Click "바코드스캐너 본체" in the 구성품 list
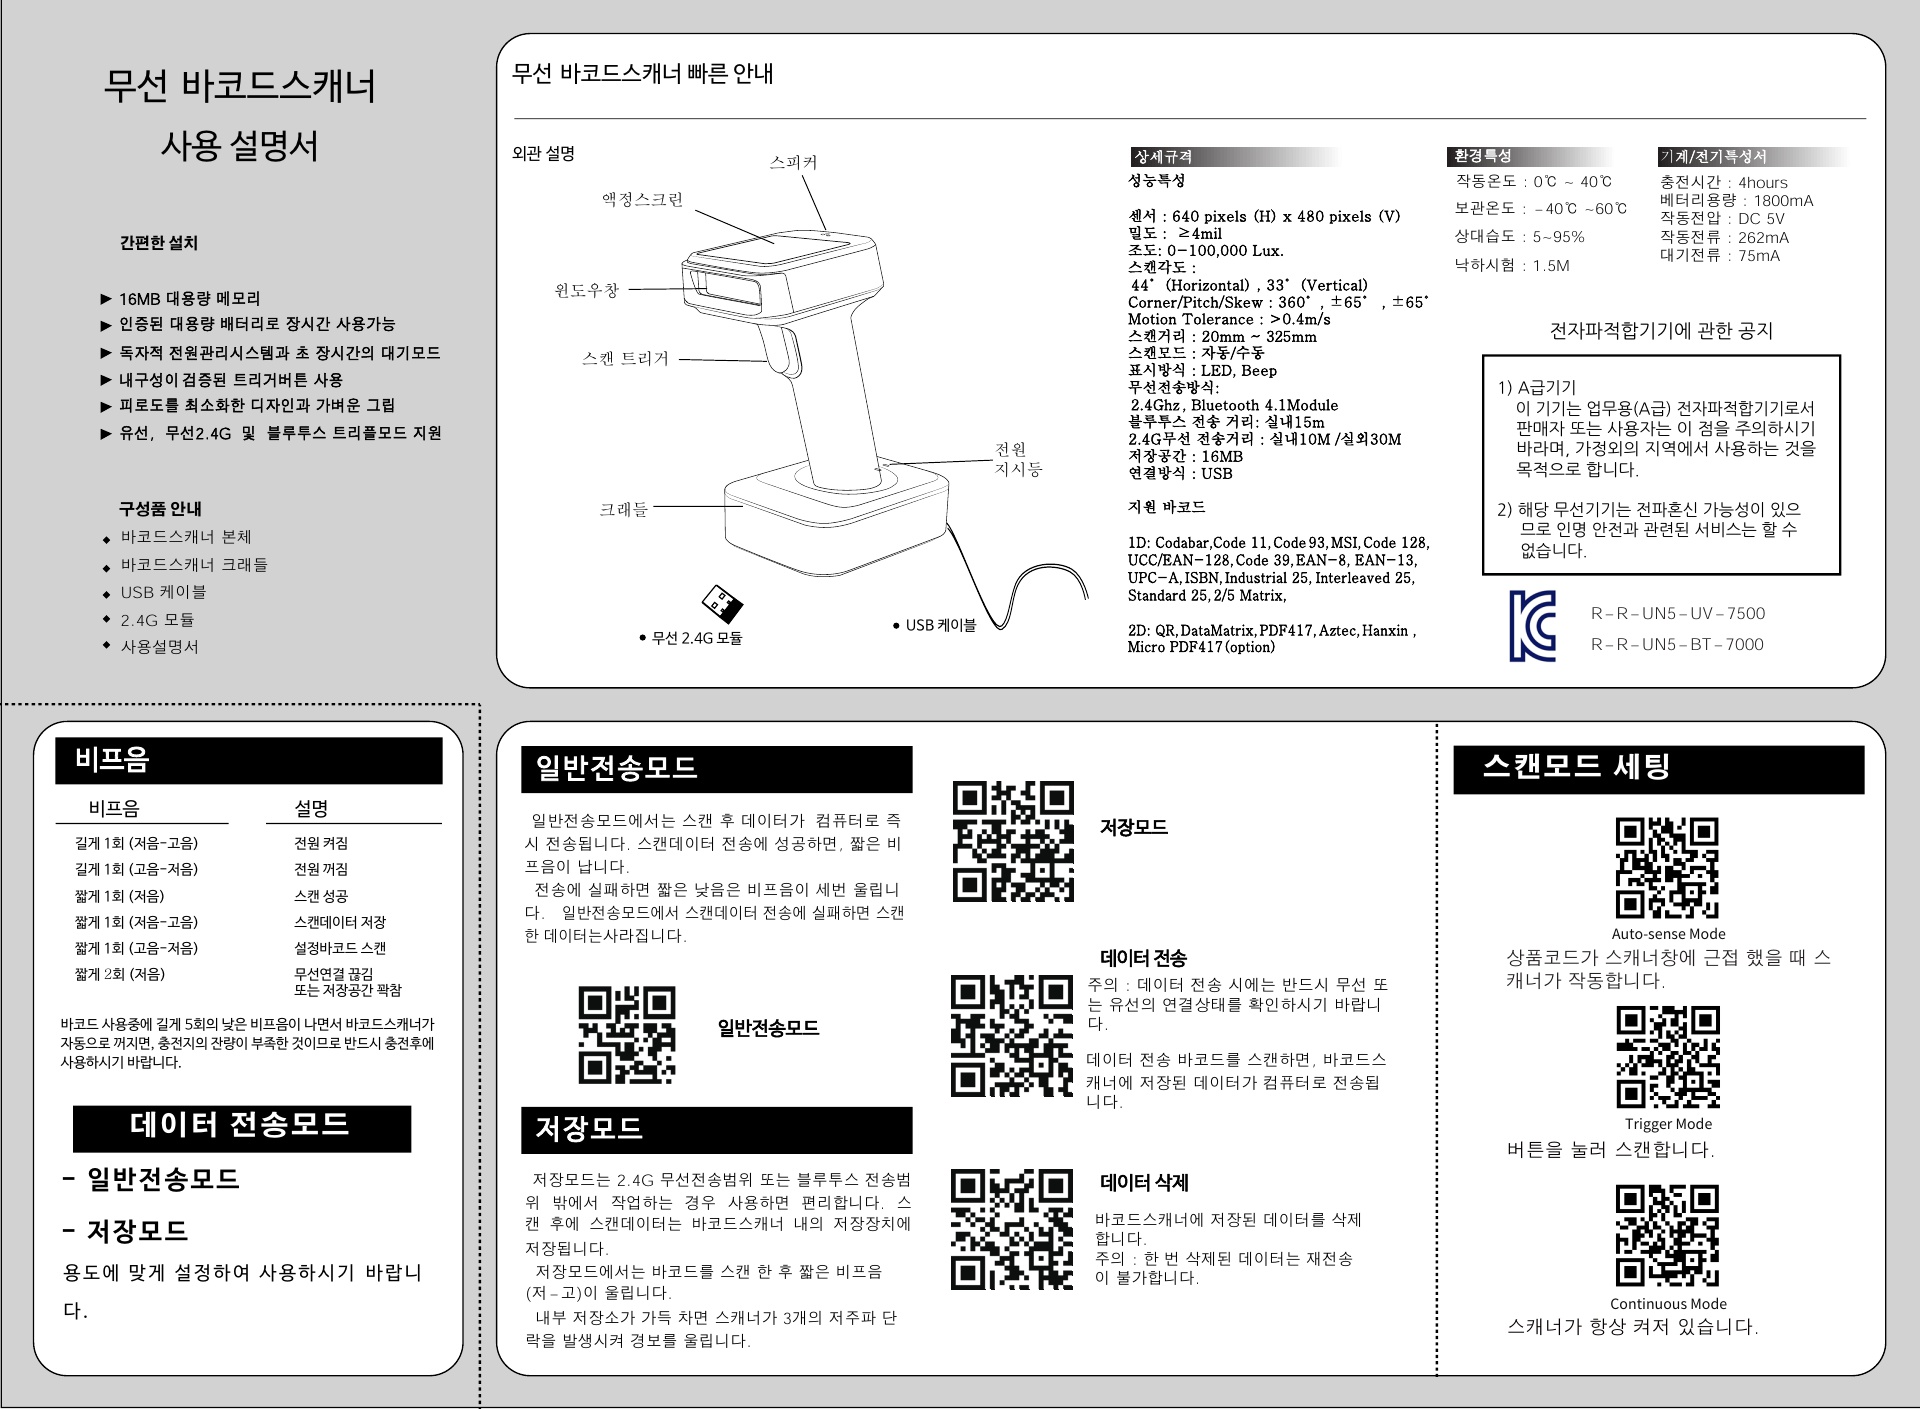Image resolution: width=1920 pixels, height=1409 pixels. tap(186, 537)
